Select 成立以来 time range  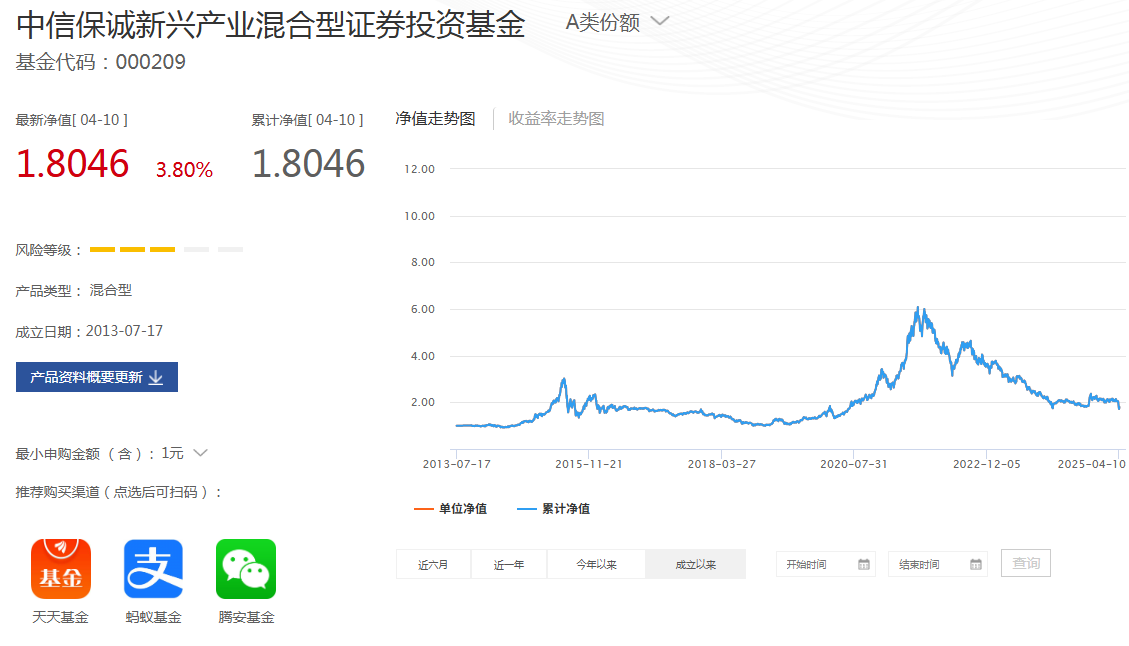[695, 564]
